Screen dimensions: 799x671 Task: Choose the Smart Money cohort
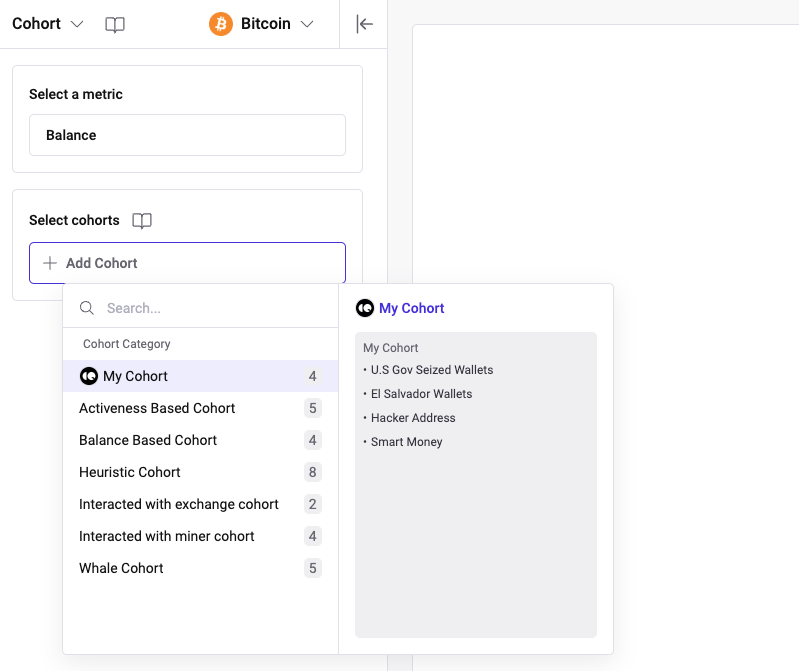point(406,442)
